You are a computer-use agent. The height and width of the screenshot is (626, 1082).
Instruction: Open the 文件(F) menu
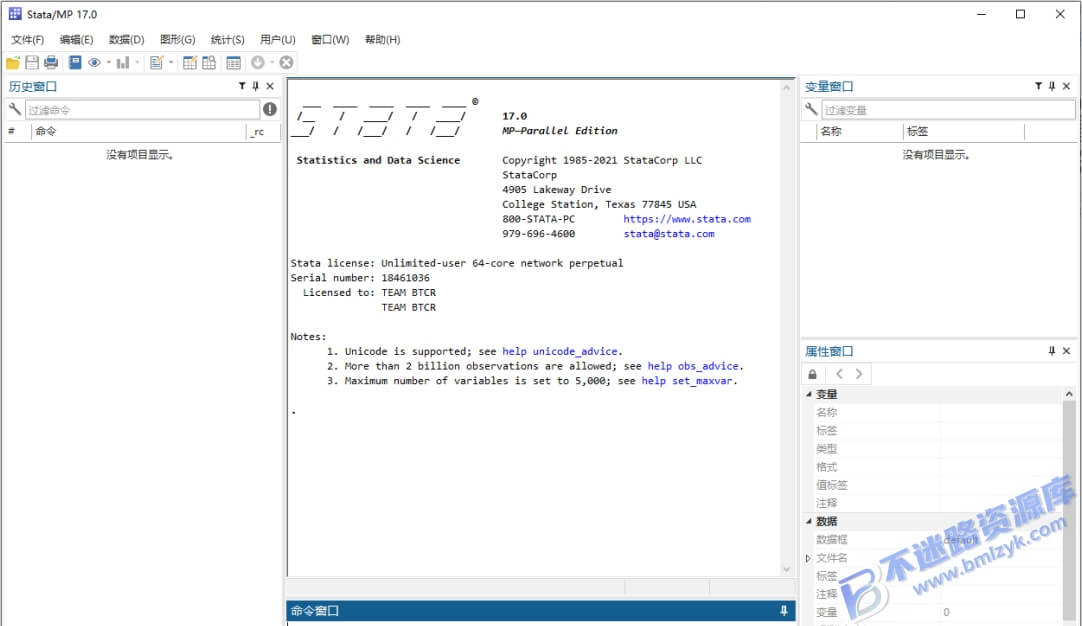click(x=27, y=39)
